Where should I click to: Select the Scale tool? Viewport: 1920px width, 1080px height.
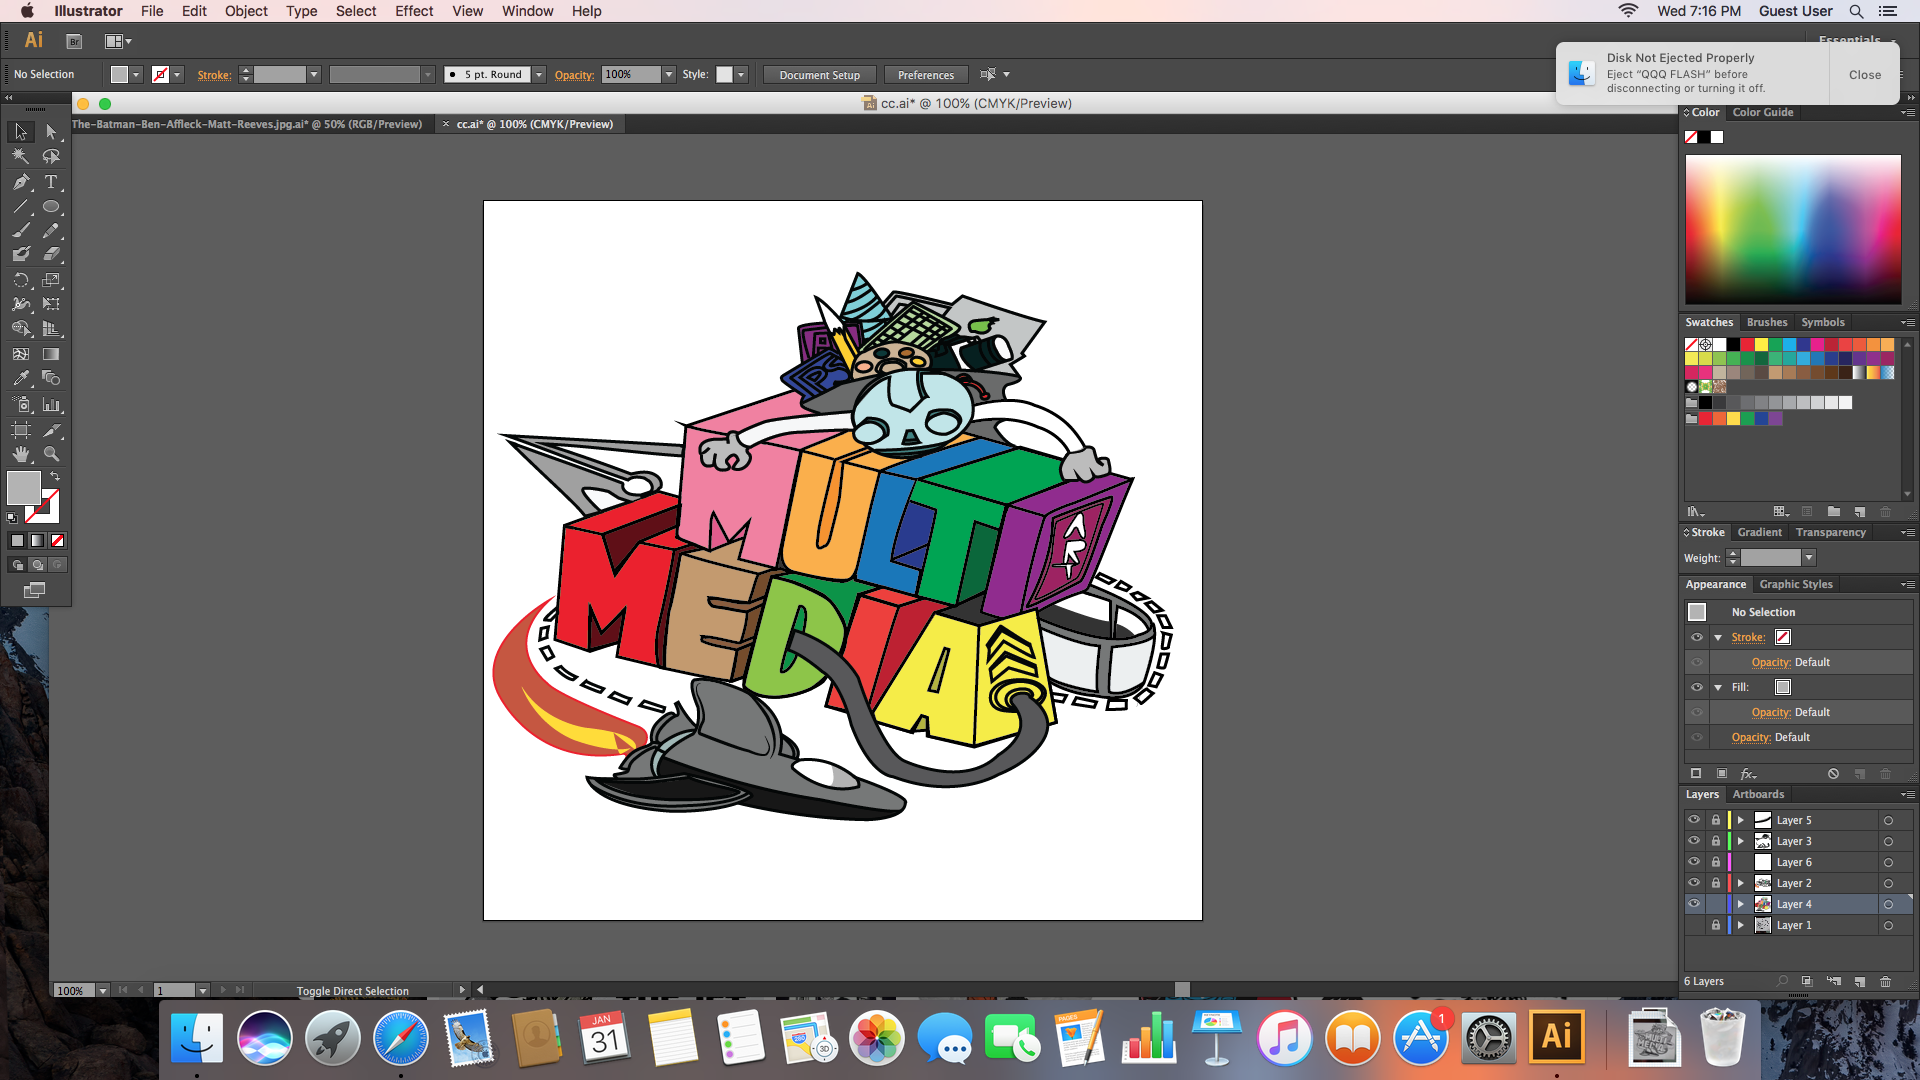[x=51, y=280]
